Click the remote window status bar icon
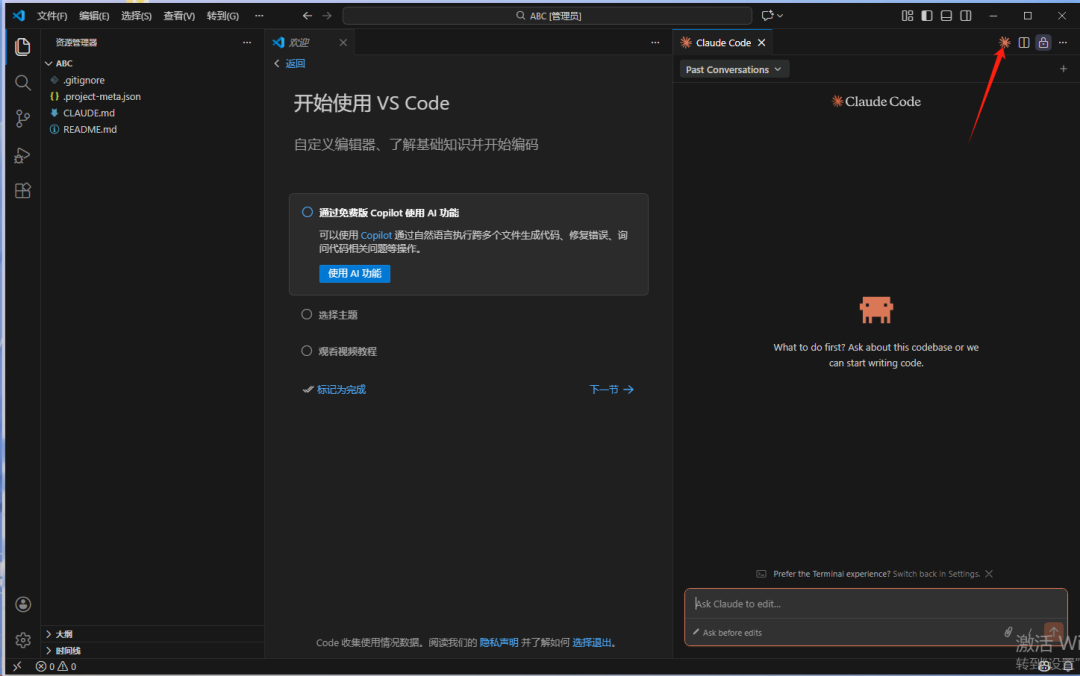This screenshot has width=1080, height=676. coord(17,666)
